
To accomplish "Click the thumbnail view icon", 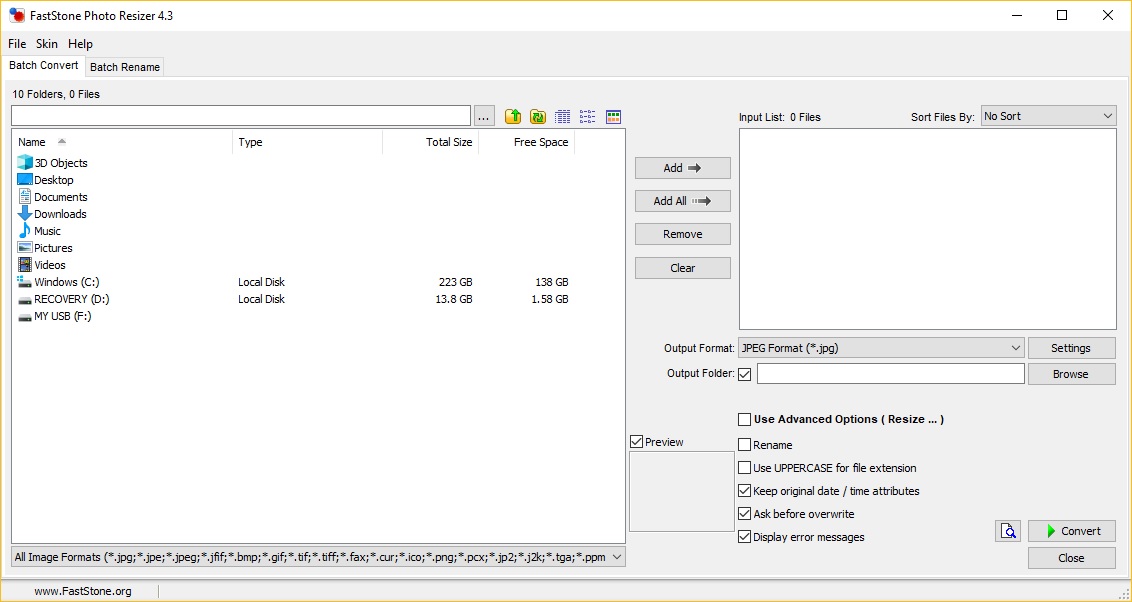I will [613, 116].
